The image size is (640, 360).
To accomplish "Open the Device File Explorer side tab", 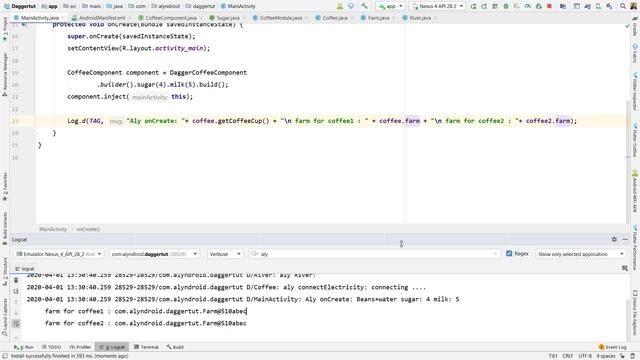I will [x=635, y=312].
